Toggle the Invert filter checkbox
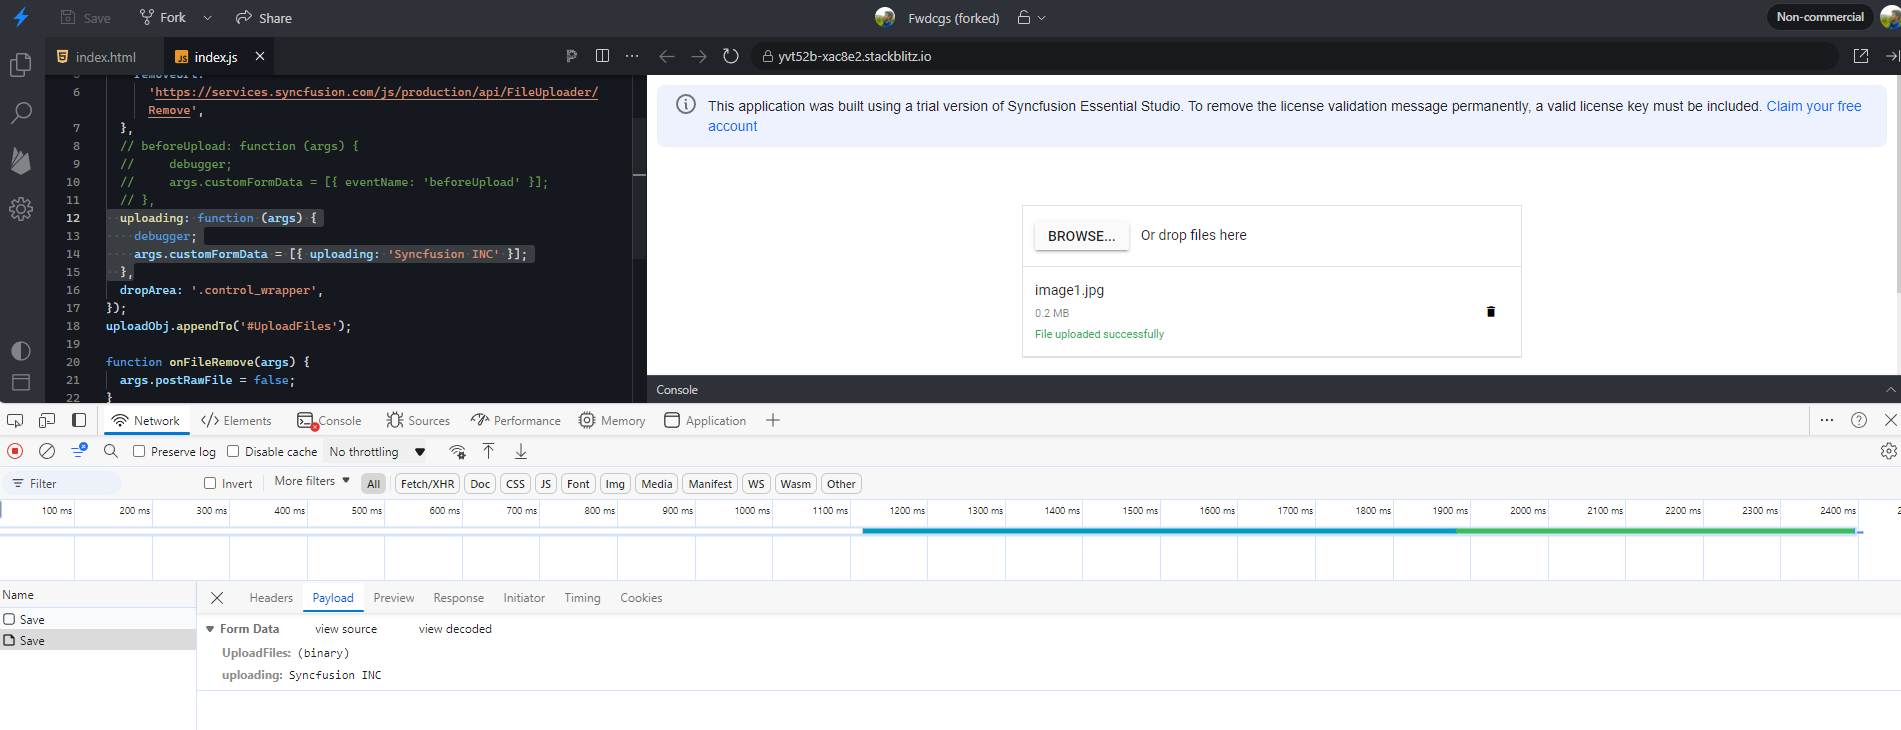 coord(210,484)
